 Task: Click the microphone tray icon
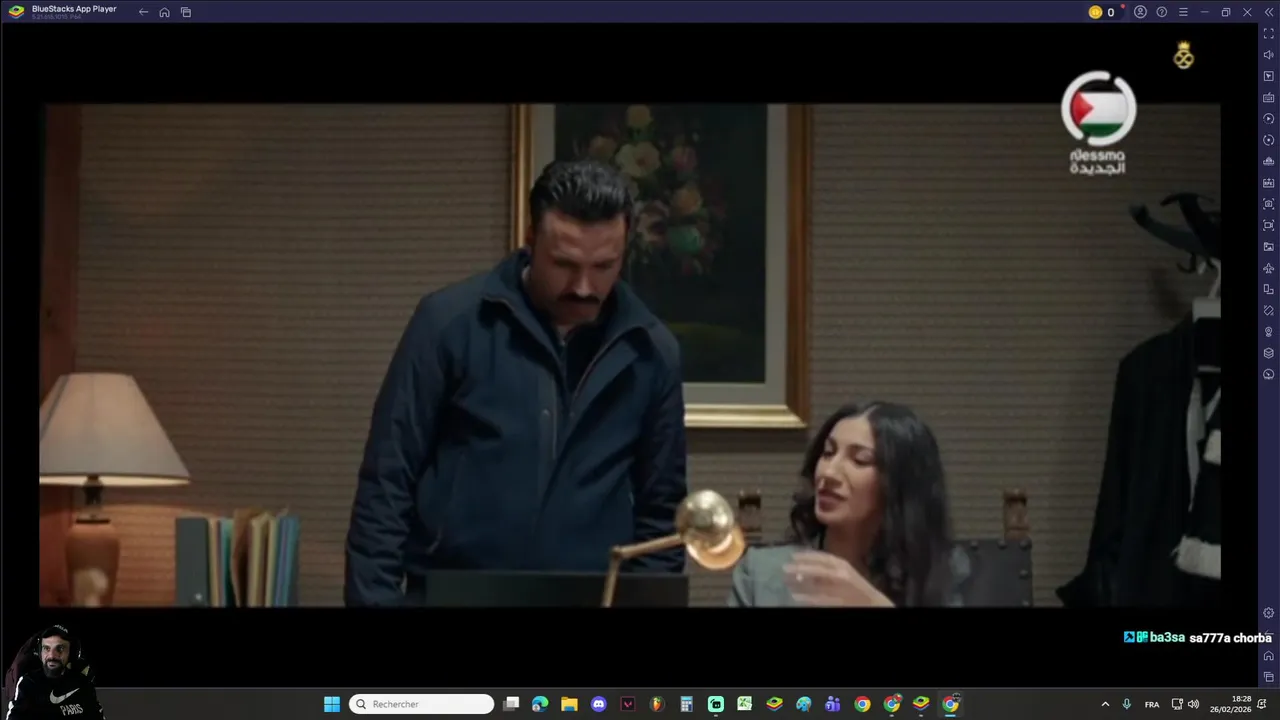click(x=1127, y=704)
